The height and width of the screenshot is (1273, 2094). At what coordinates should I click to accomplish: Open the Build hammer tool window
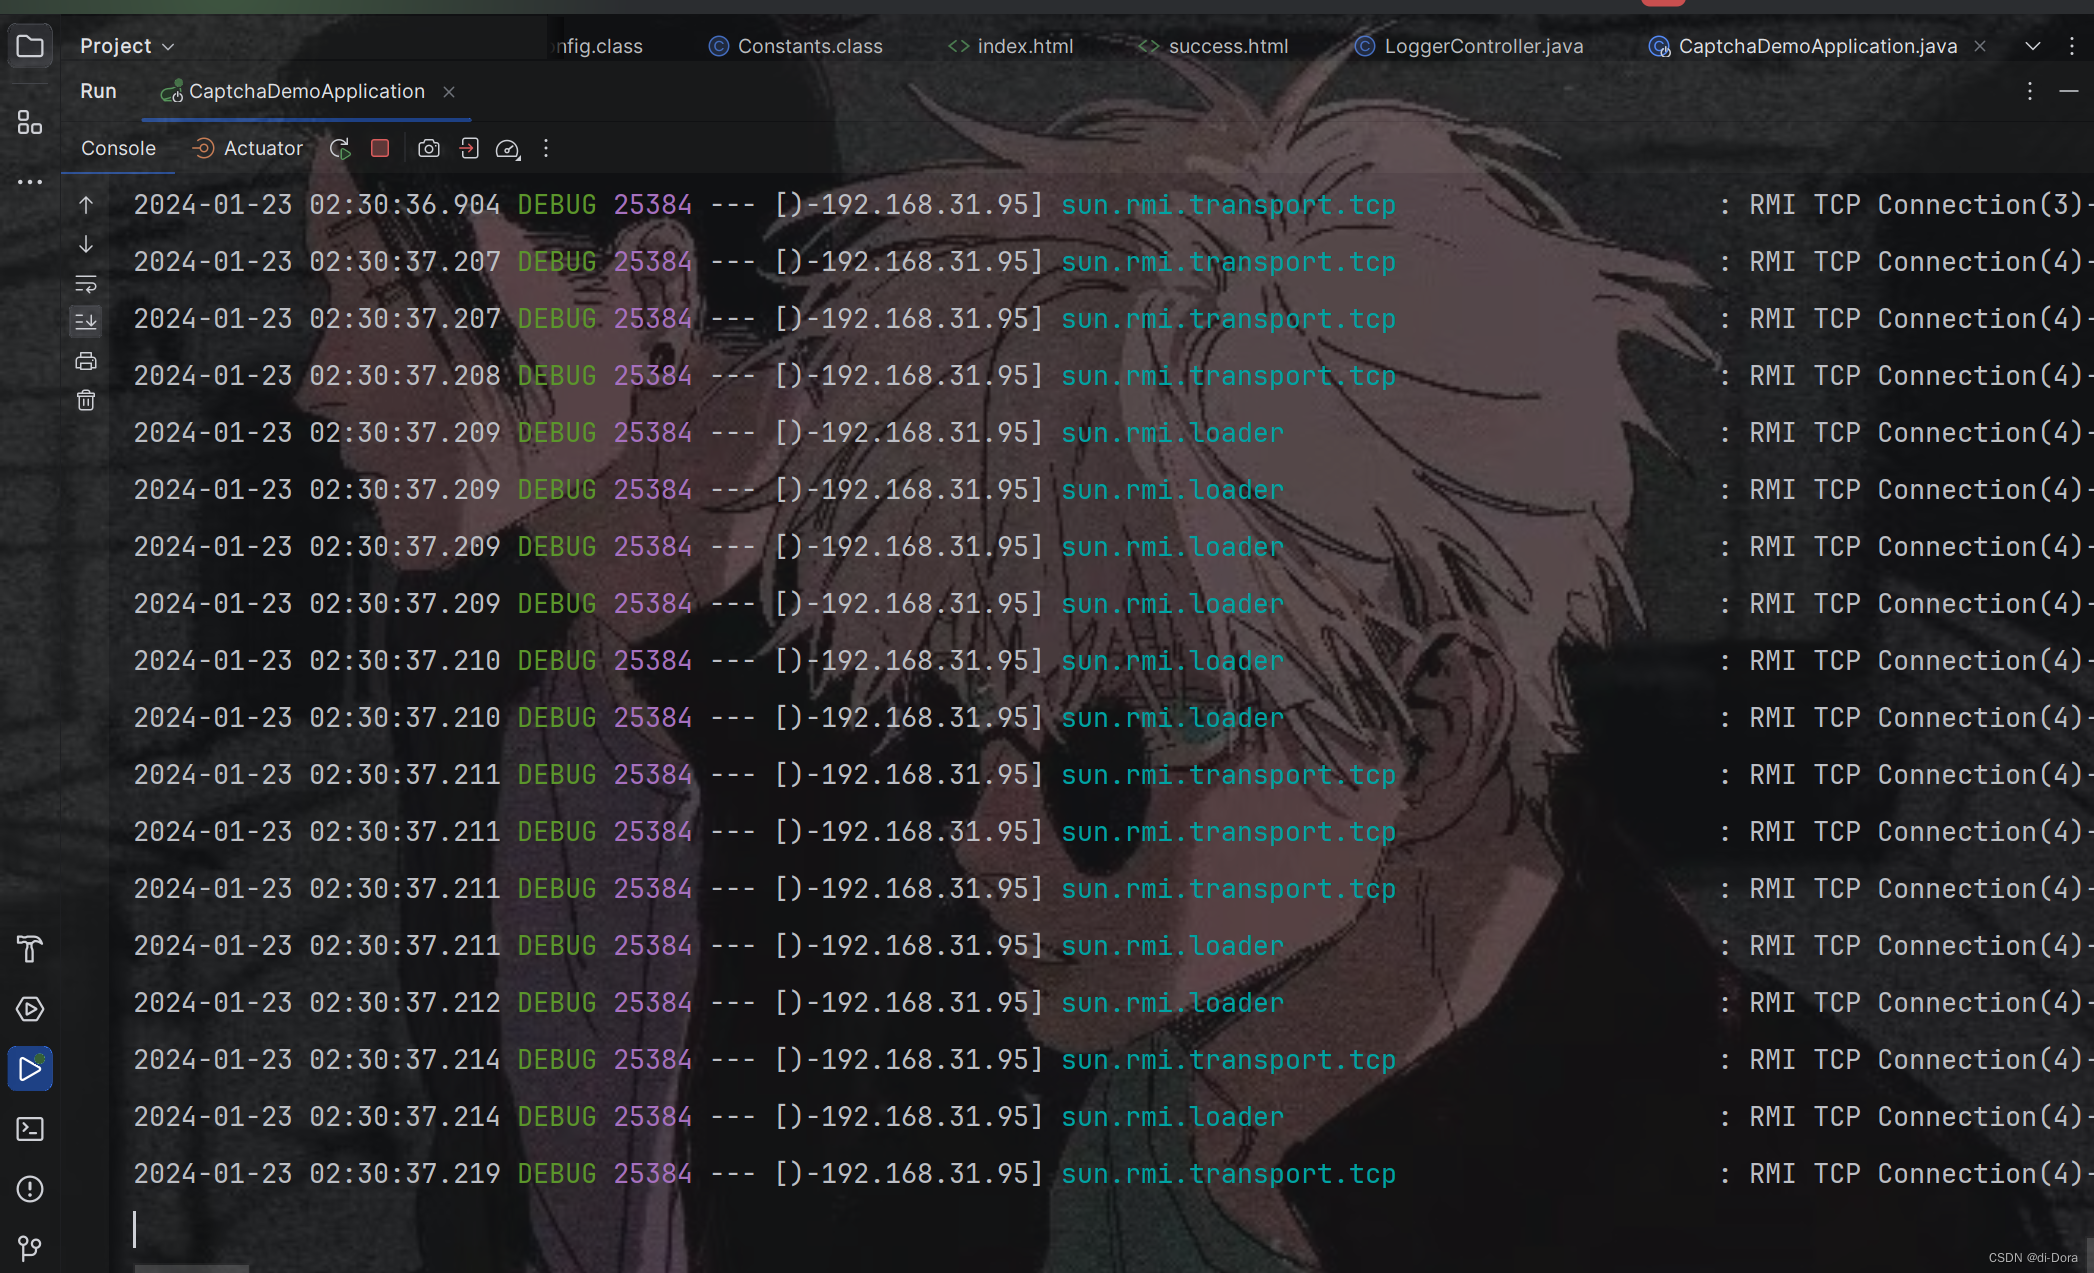pyautogui.click(x=30, y=949)
